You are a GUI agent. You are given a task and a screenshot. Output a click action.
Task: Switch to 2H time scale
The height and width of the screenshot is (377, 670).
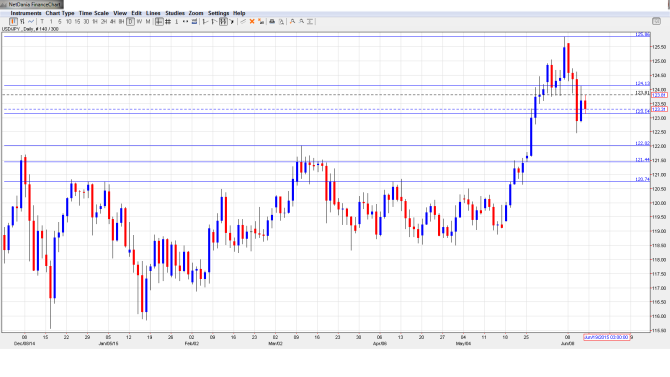(104, 21)
